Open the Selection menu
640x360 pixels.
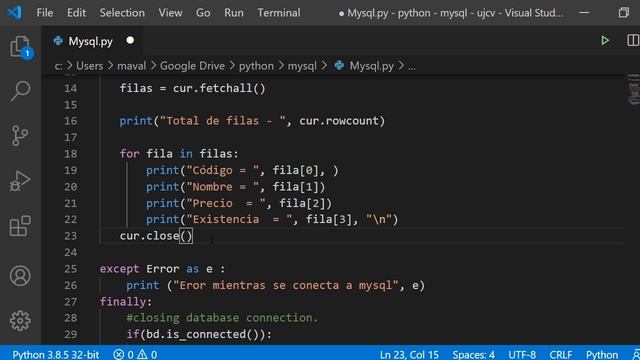(x=122, y=13)
